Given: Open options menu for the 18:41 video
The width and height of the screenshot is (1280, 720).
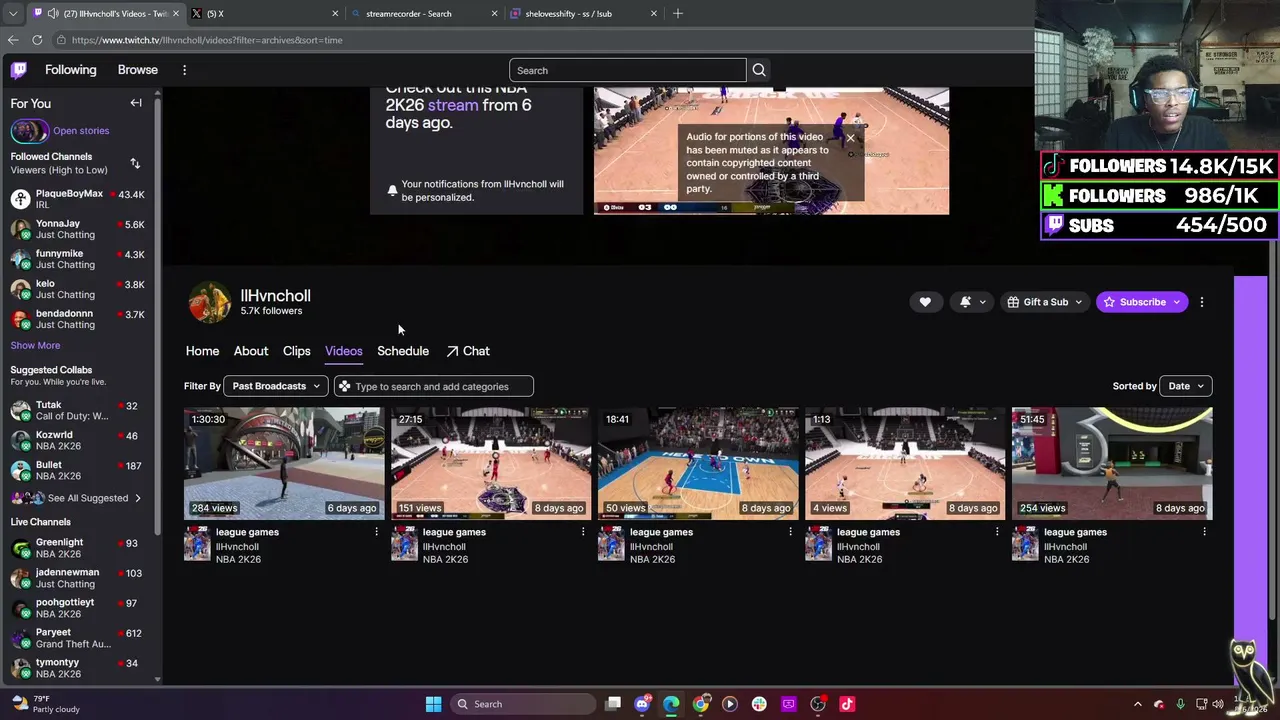Looking at the screenshot, I should tap(790, 532).
